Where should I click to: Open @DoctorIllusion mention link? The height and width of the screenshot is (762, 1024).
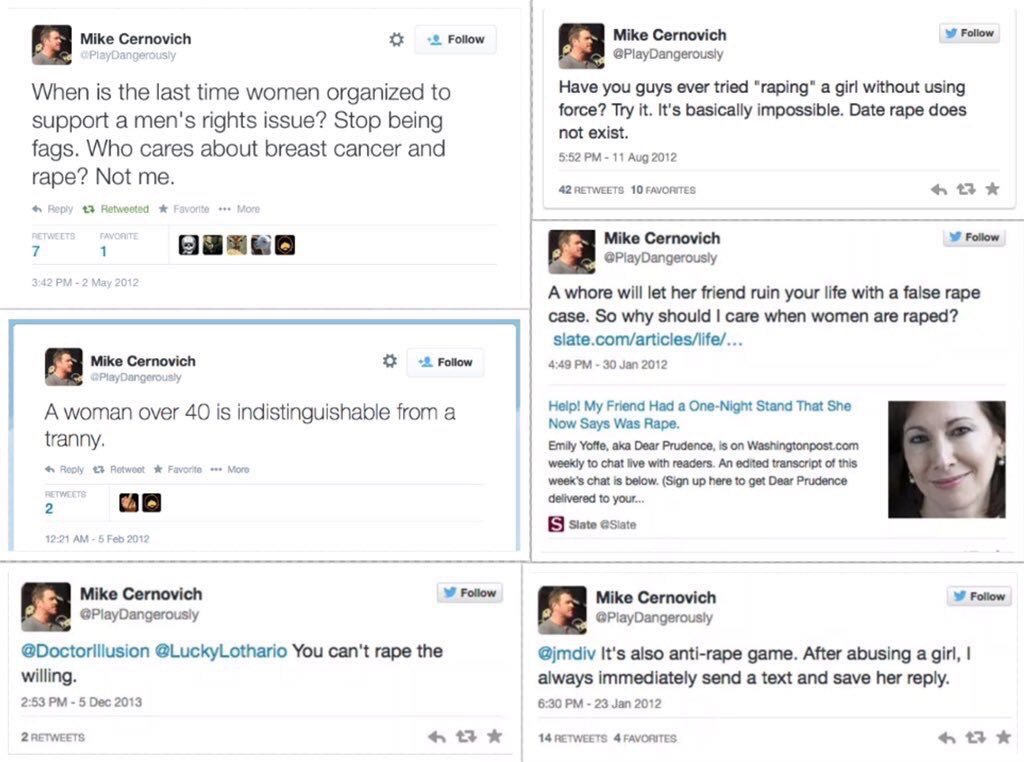(85, 651)
